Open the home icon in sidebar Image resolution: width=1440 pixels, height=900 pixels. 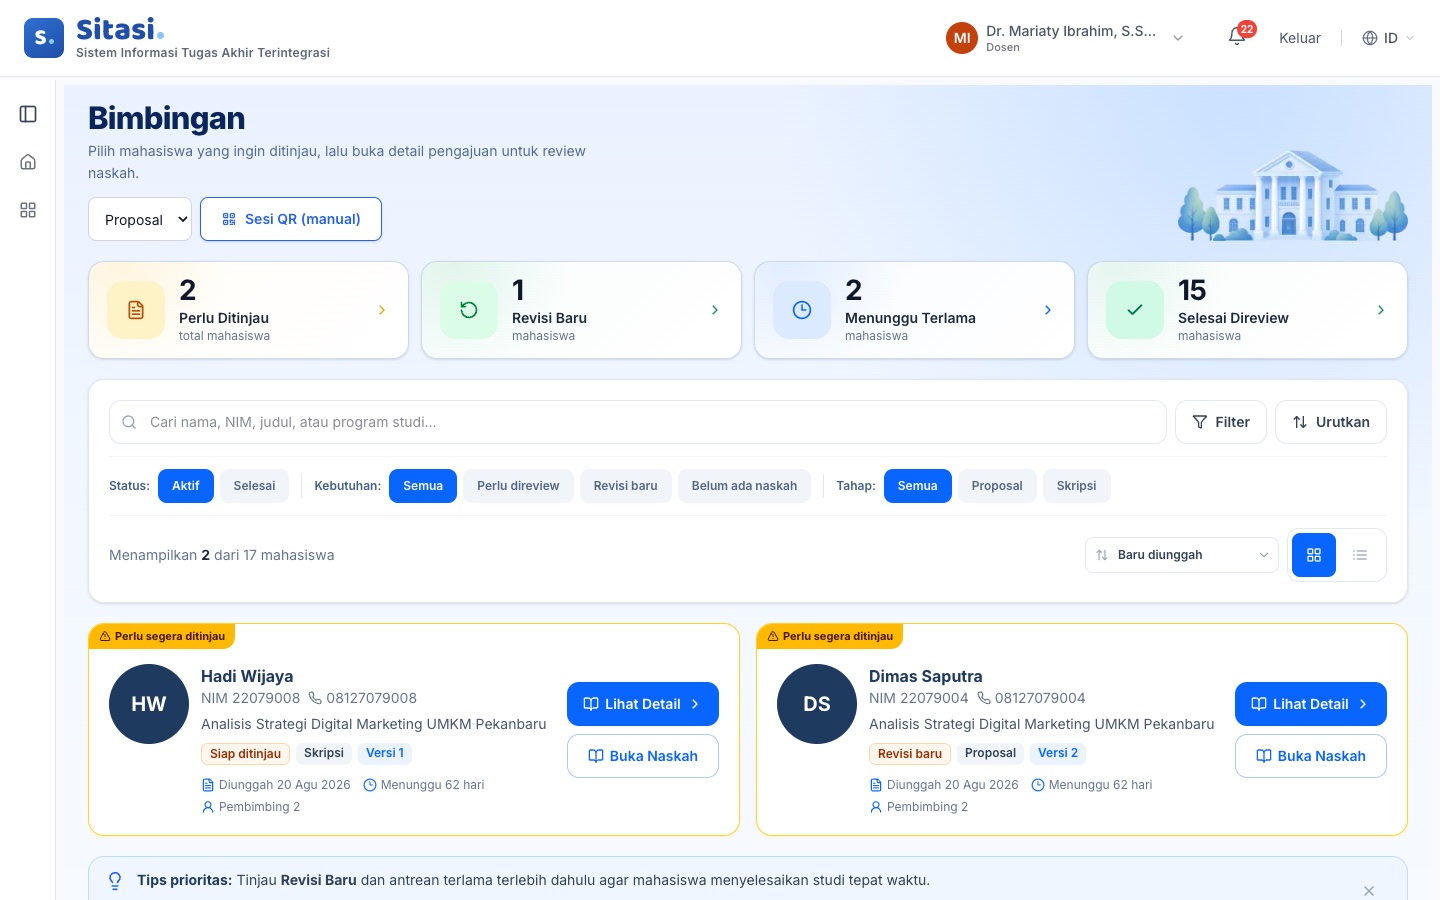tap(28, 162)
